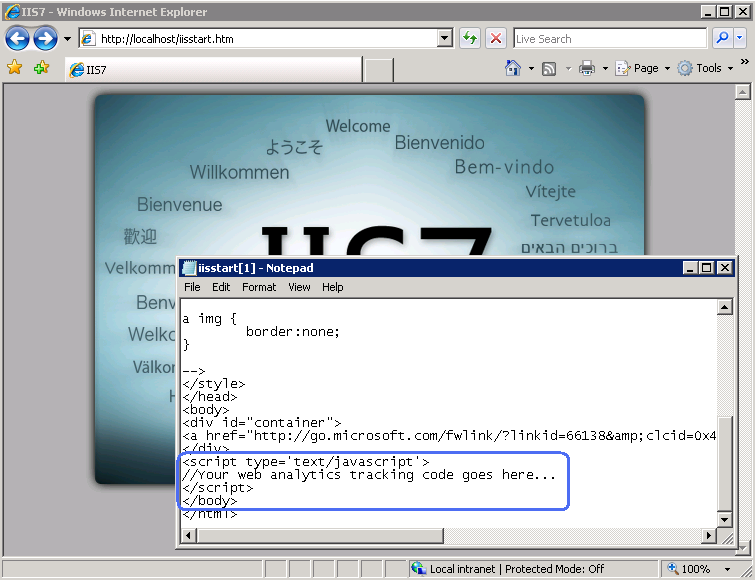Expand the address bar history dropdown
This screenshot has width=755, height=580.
(x=445, y=39)
